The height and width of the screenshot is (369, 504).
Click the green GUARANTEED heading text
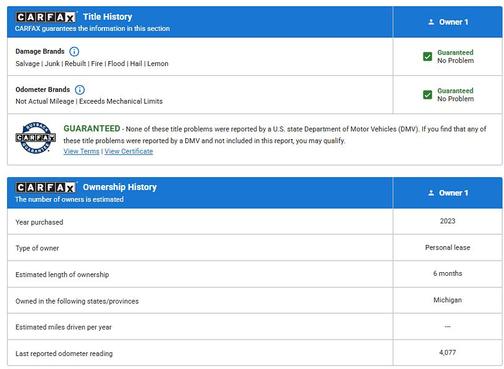pos(92,129)
